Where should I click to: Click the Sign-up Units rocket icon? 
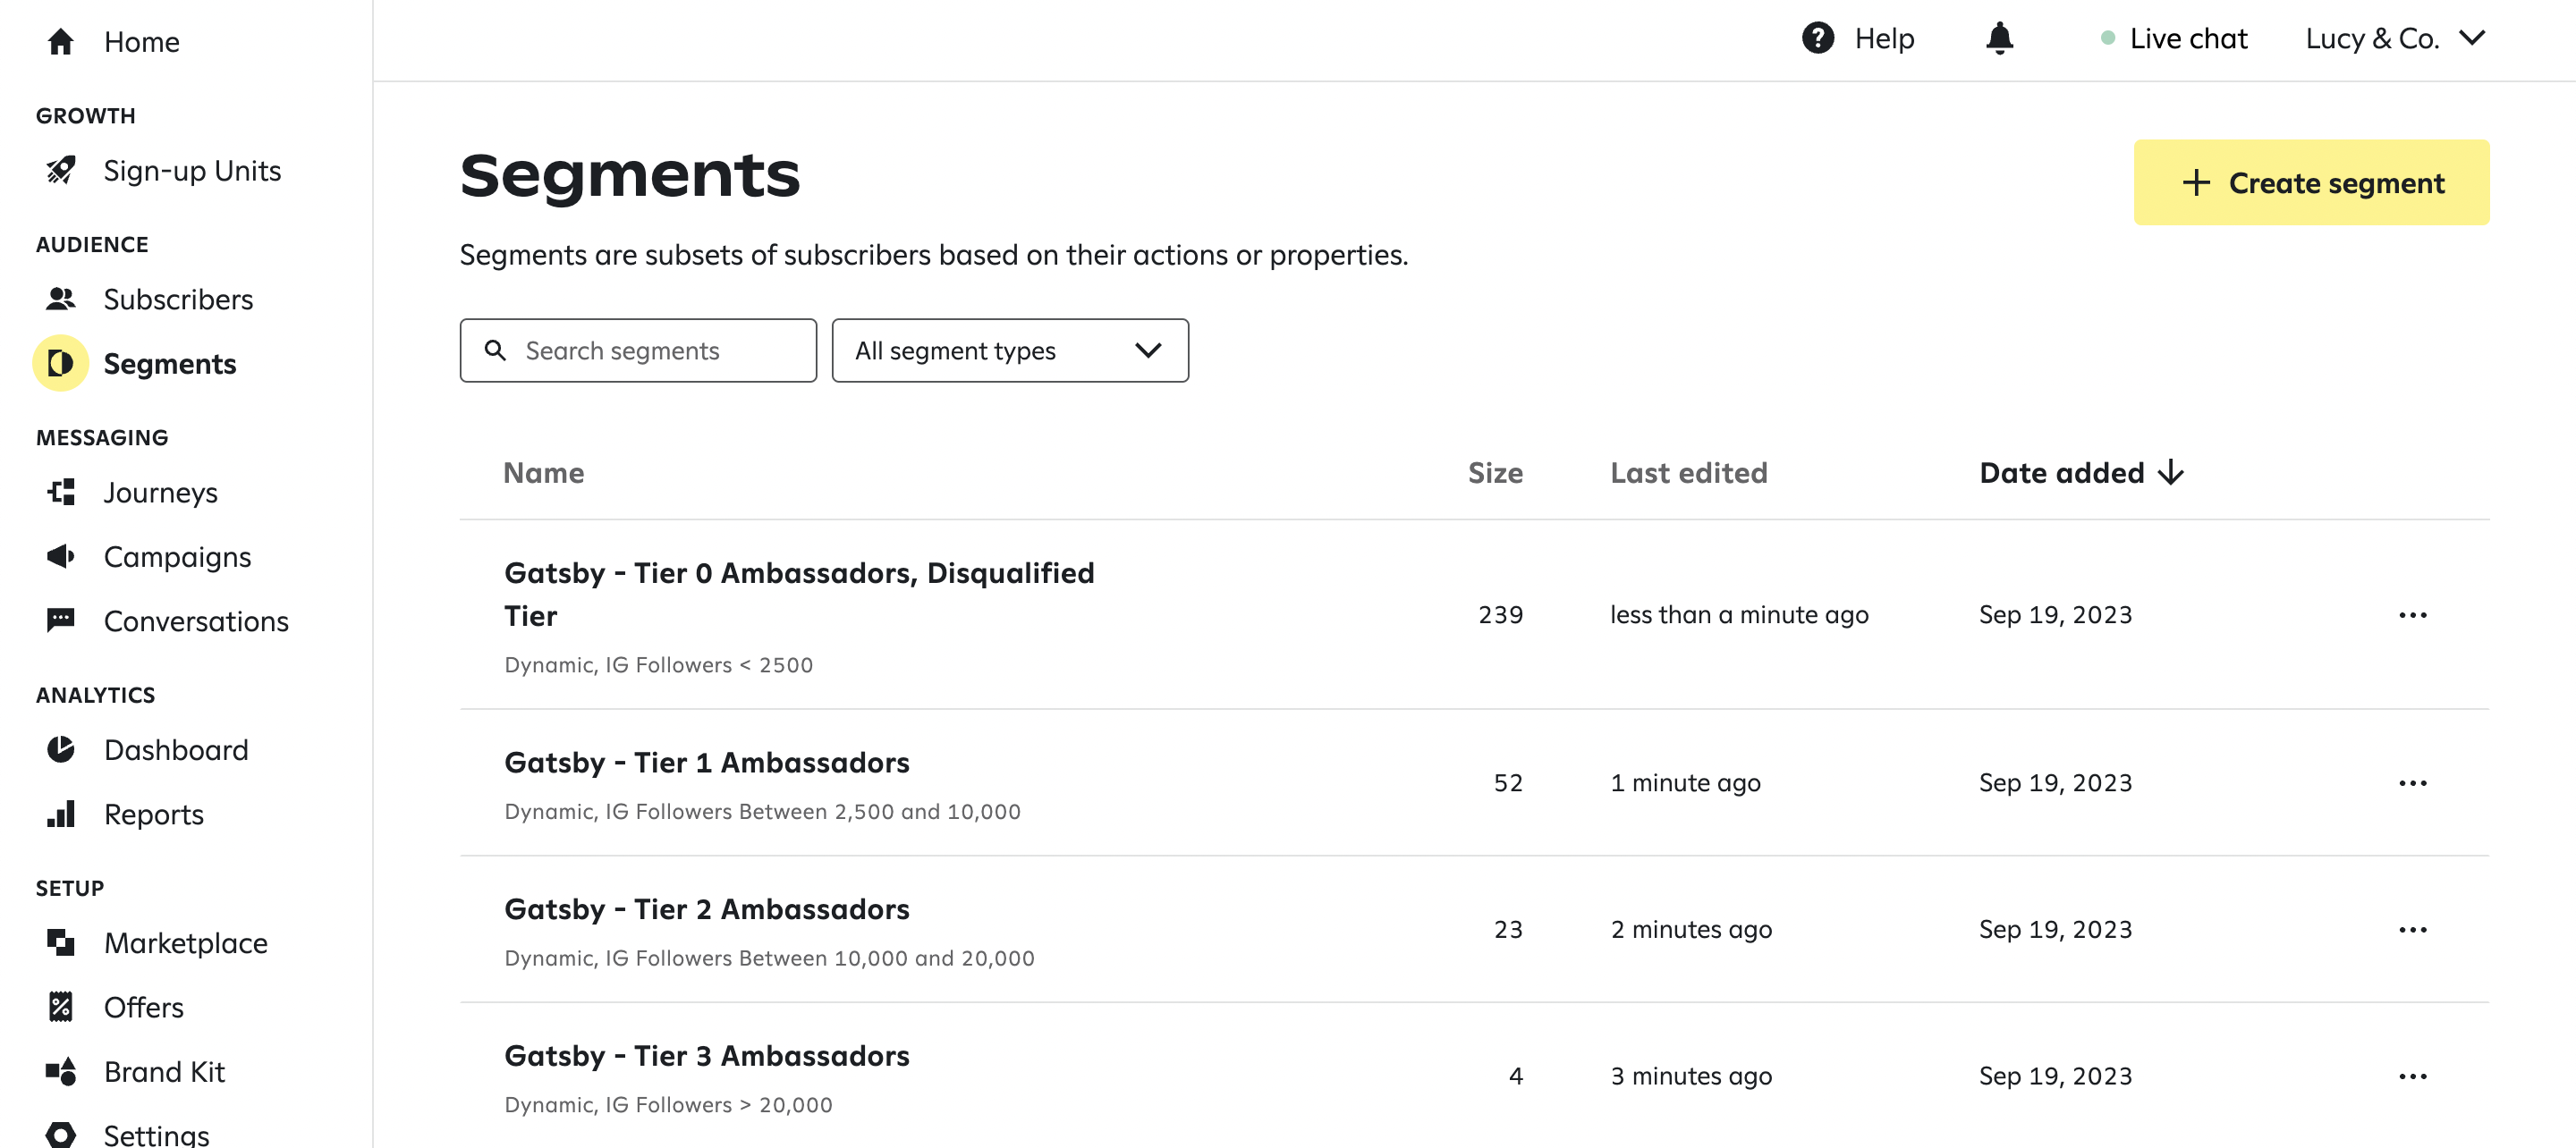(61, 171)
